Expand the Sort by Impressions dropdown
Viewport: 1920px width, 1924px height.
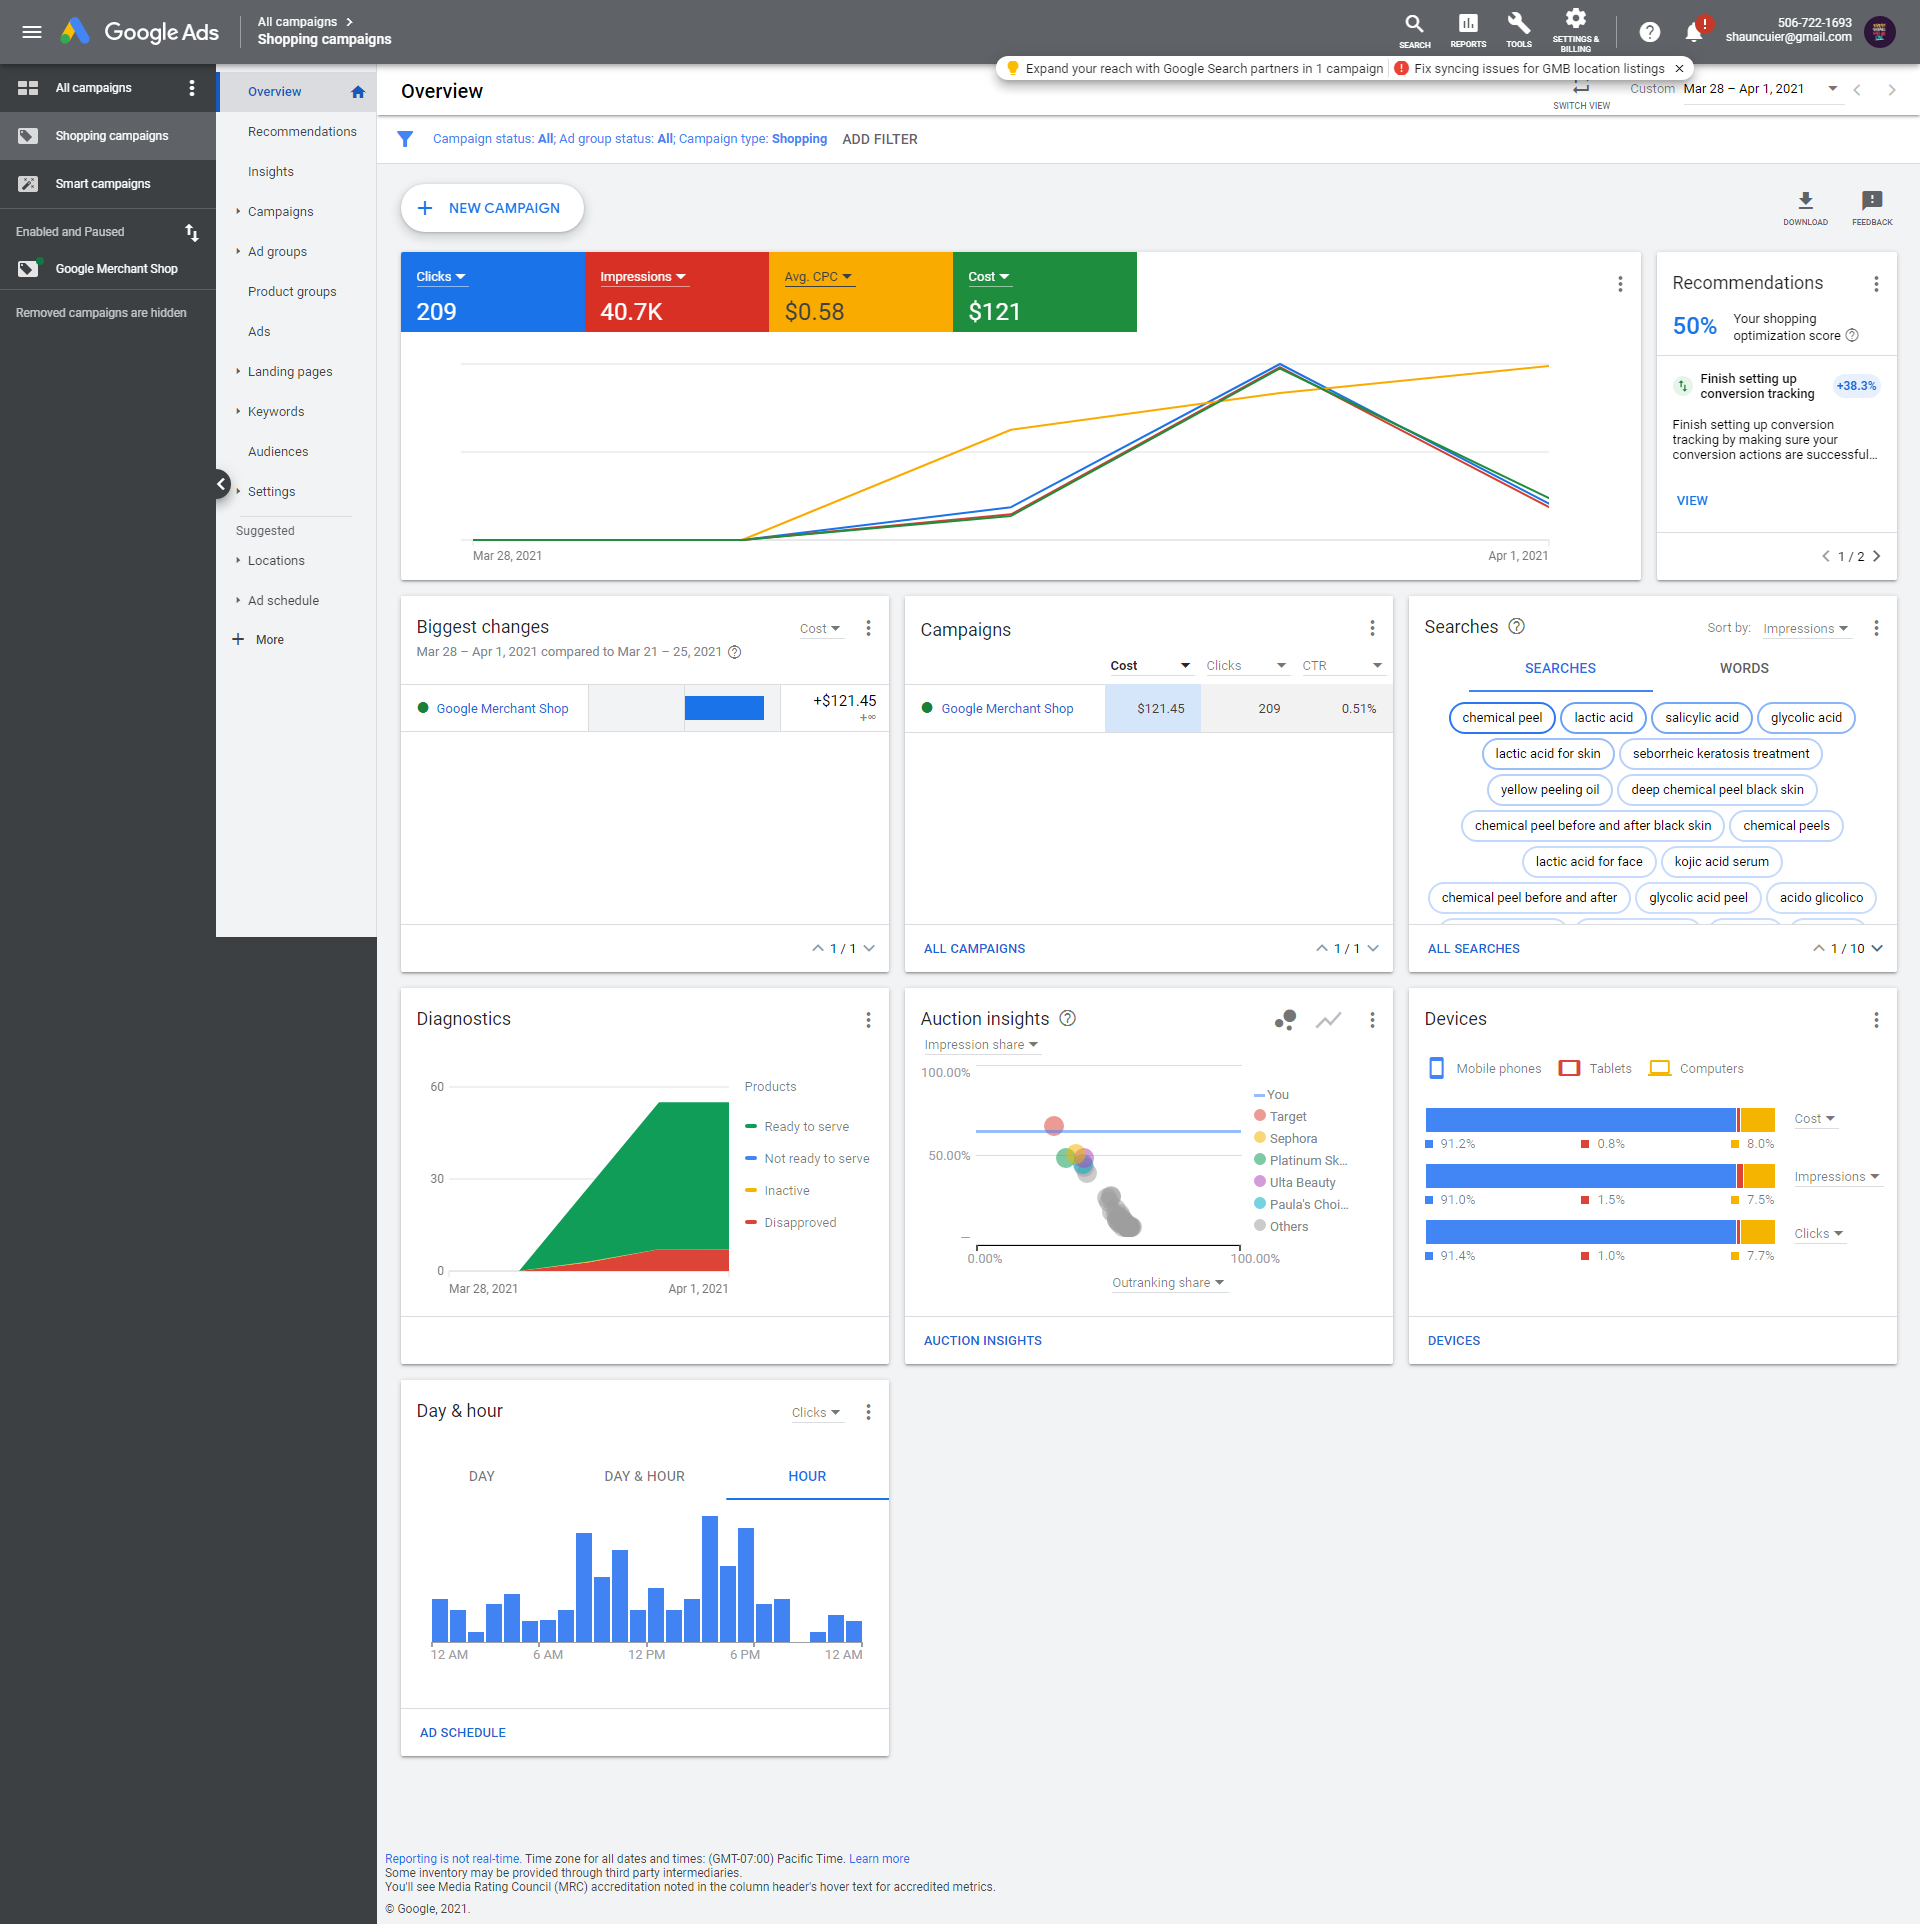(1805, 629)
